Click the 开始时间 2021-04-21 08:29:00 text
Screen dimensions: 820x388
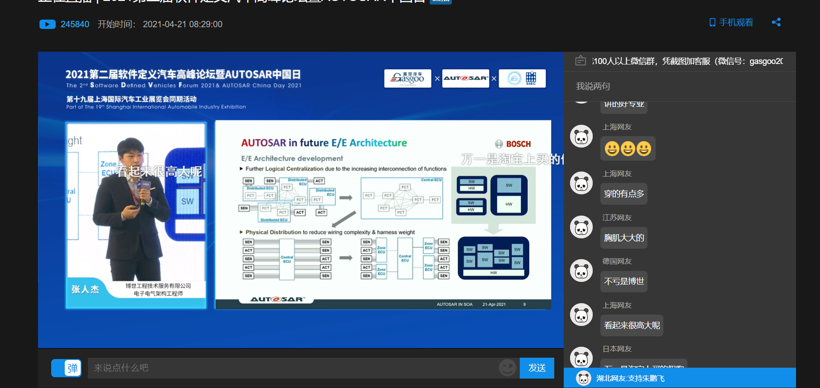[x=160, y=24]
